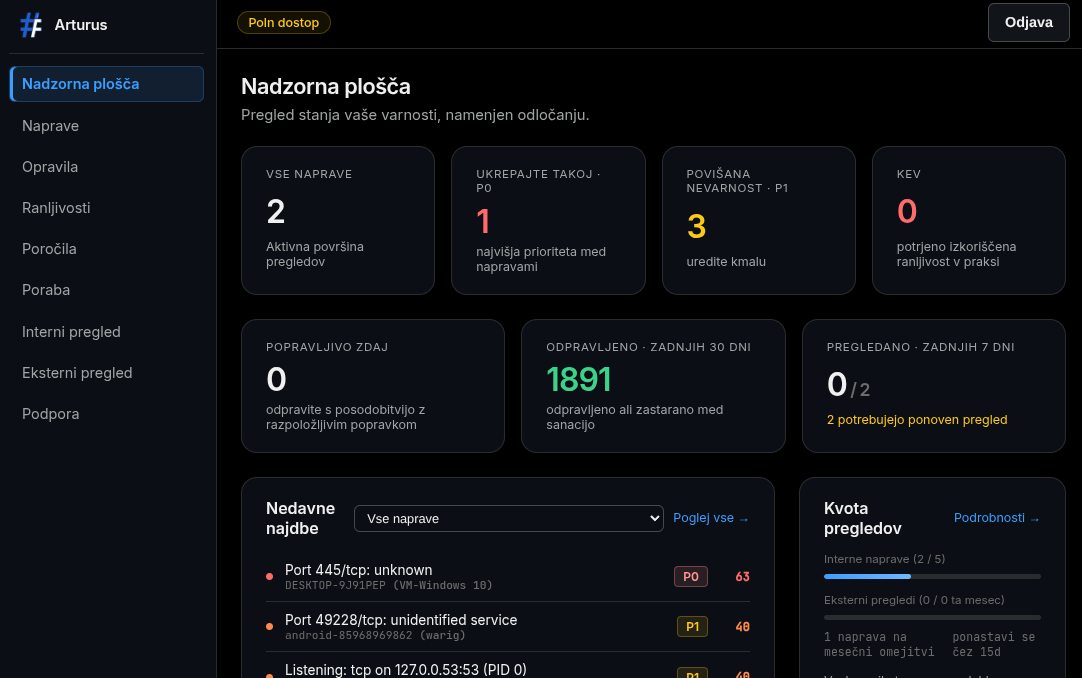The height and width of the screenshot is (678, 1082).
Task: Click the red dot beside Port 445/tcp finding
Action: pyautogui.click(x=269, y=577)
